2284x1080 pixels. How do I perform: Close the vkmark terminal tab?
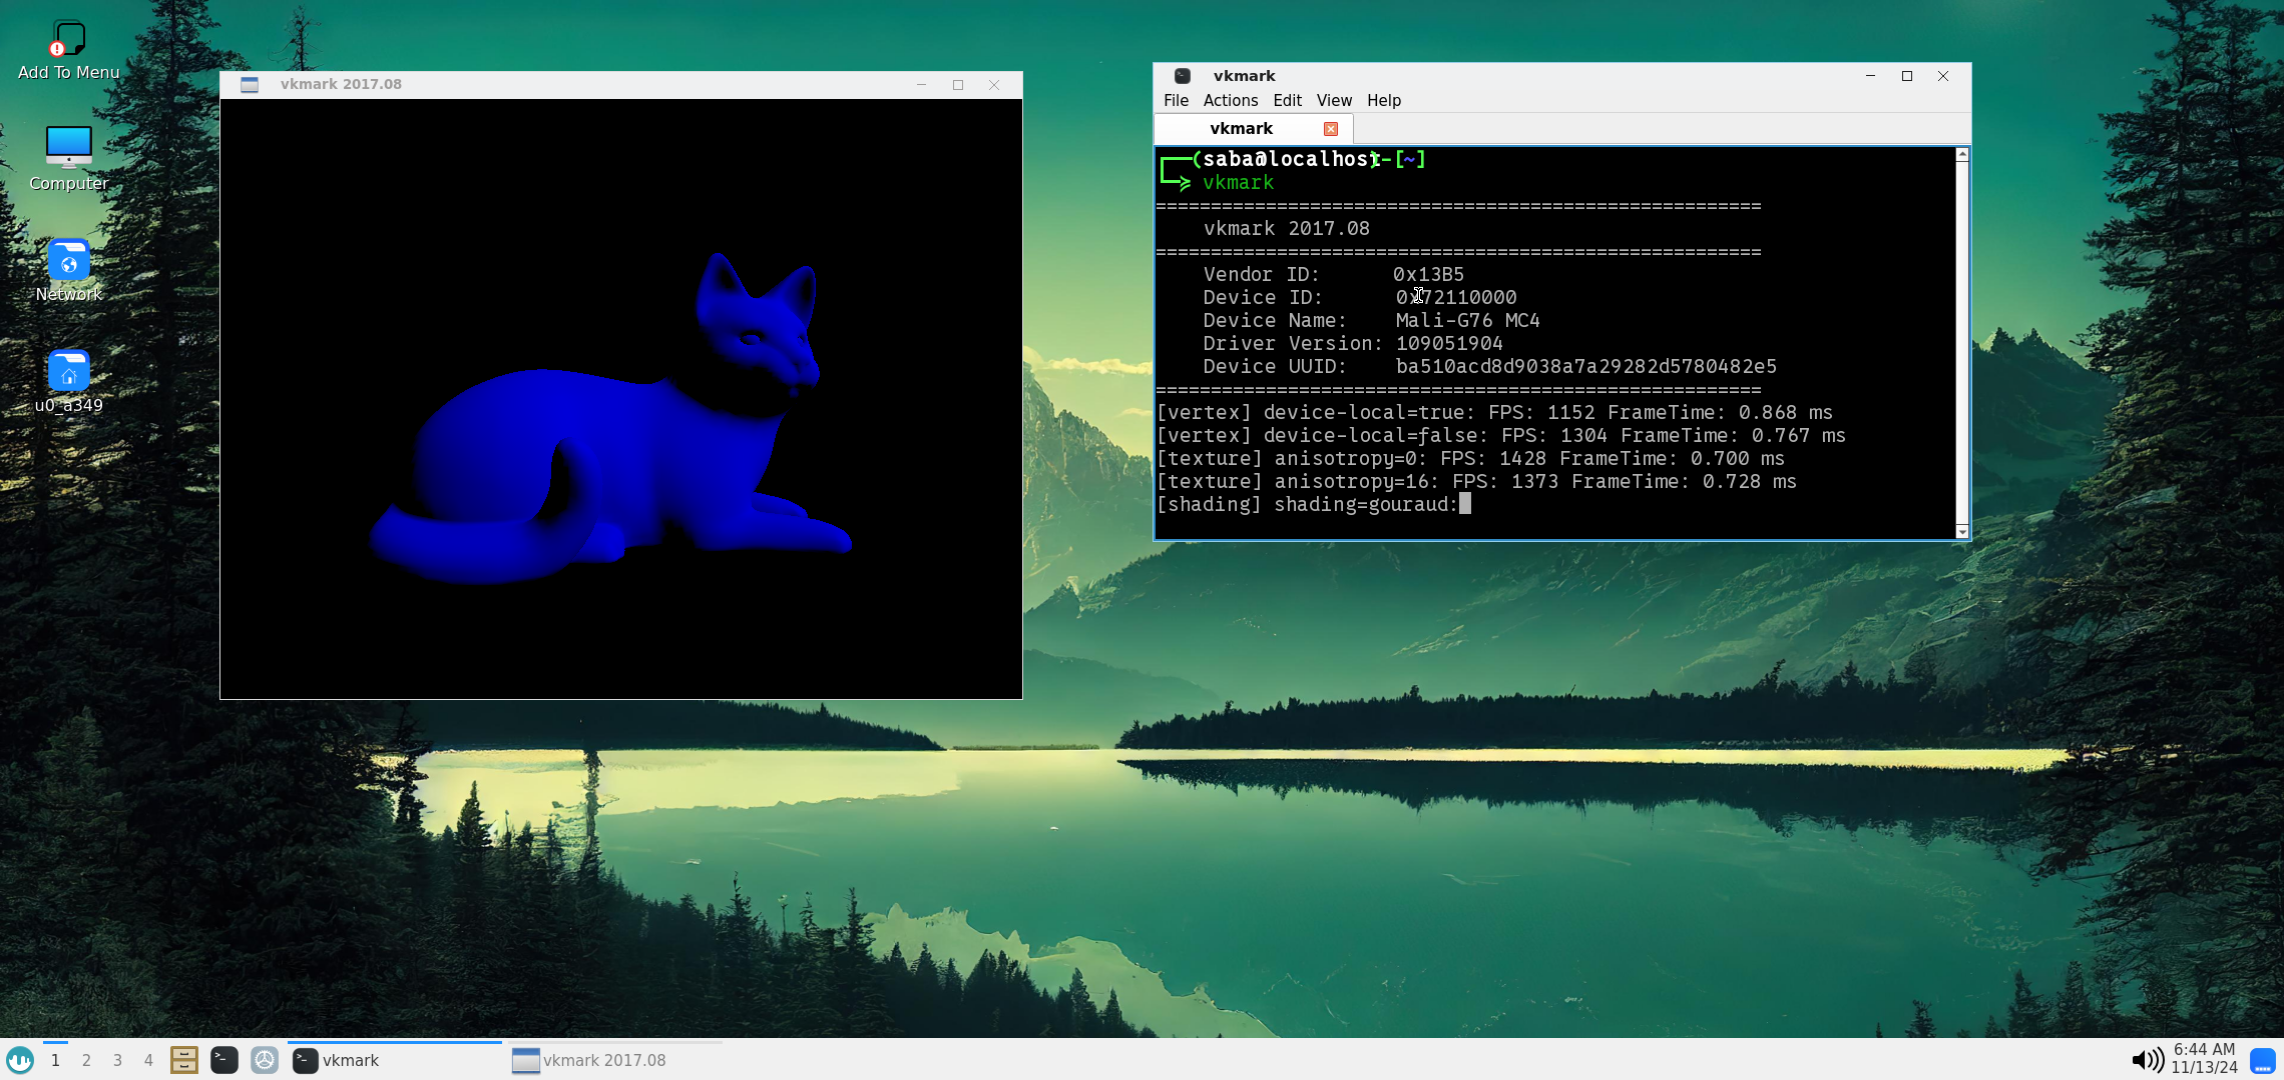pos(1330,129)
